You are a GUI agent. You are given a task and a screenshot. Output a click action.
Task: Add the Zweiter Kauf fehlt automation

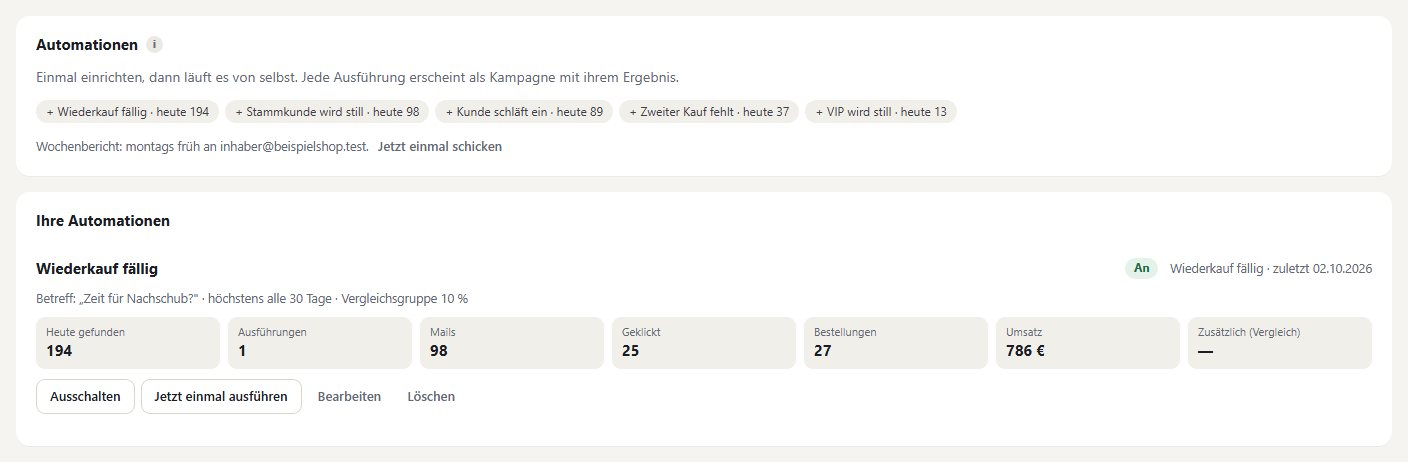pos(709,111)
